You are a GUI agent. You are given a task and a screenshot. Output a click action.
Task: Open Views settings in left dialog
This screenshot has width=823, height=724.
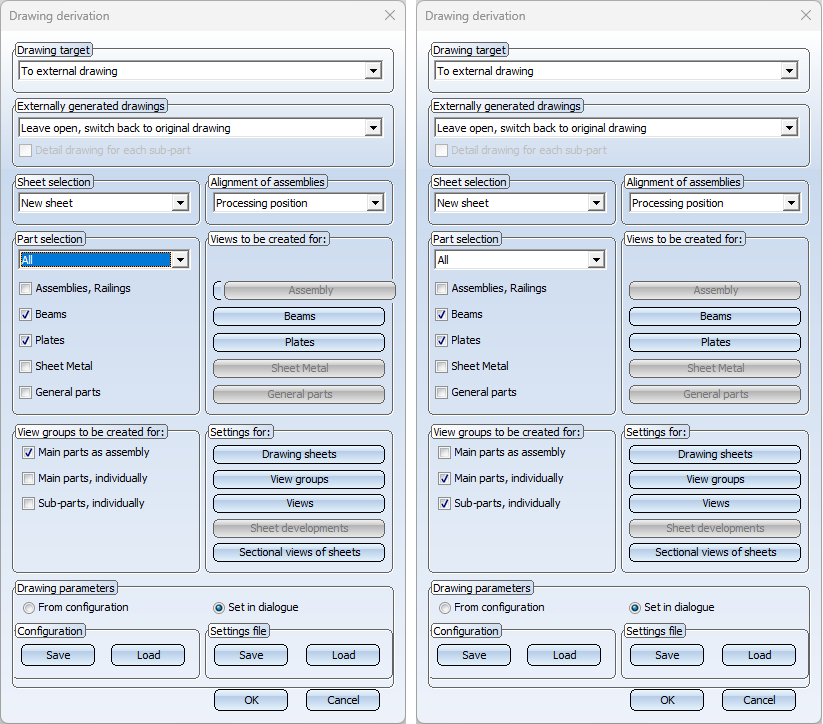coord(299,503)
